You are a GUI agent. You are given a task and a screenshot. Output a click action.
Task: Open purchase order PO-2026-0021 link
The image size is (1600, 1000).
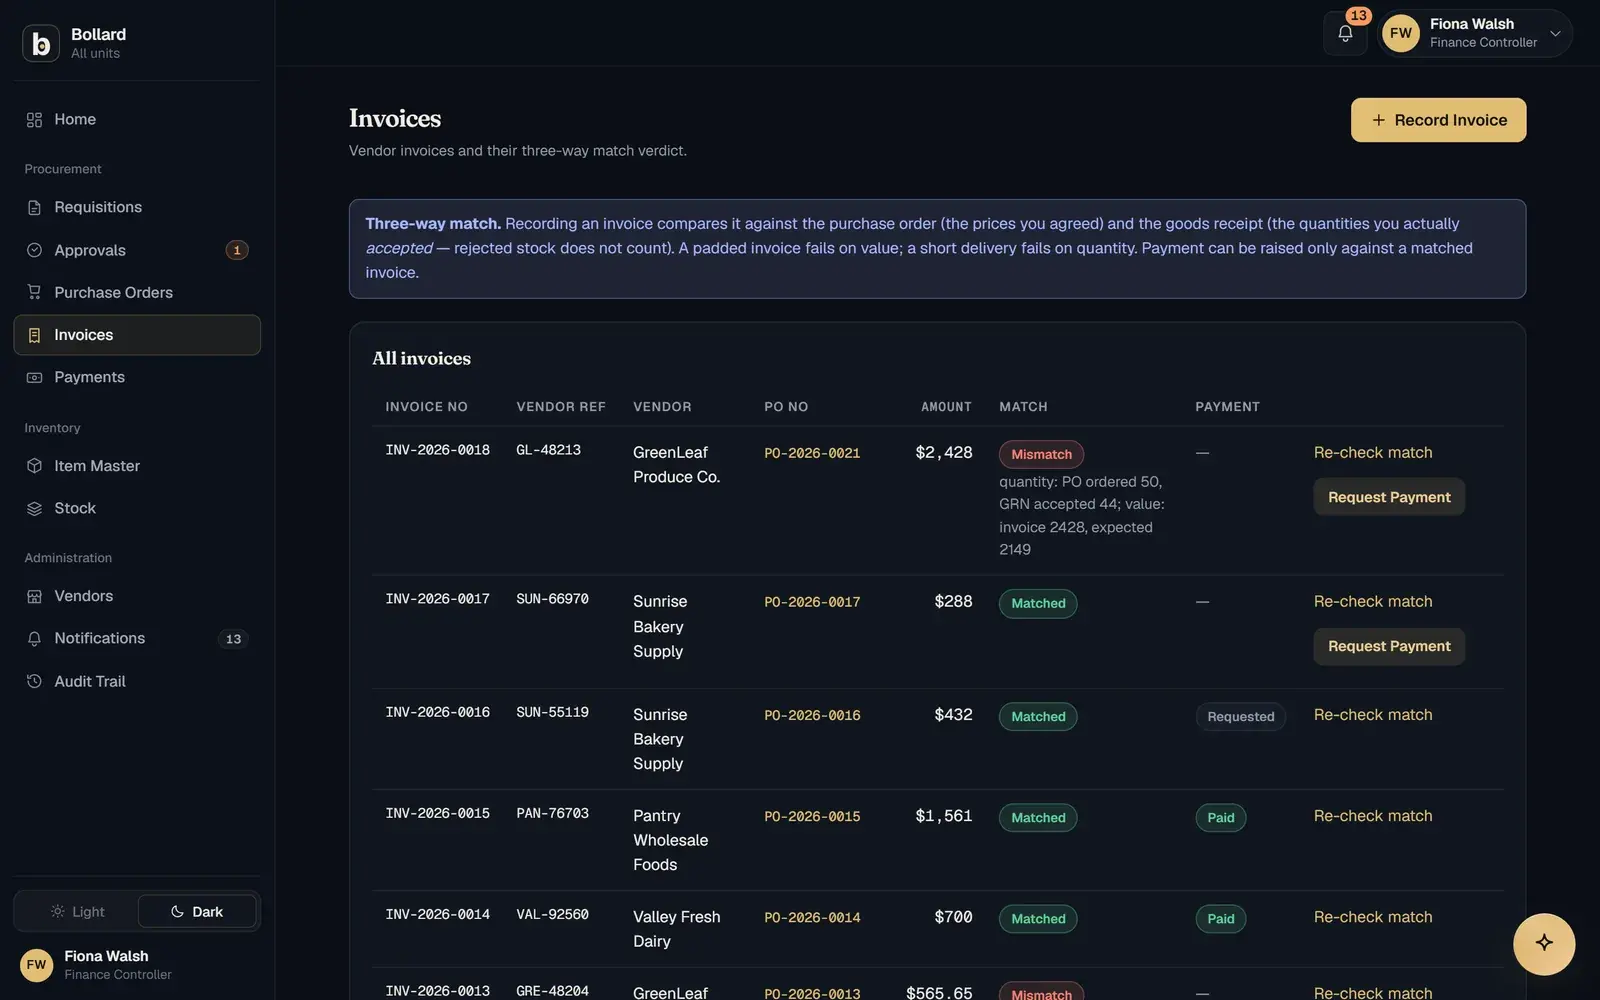[x=812, y=453]
